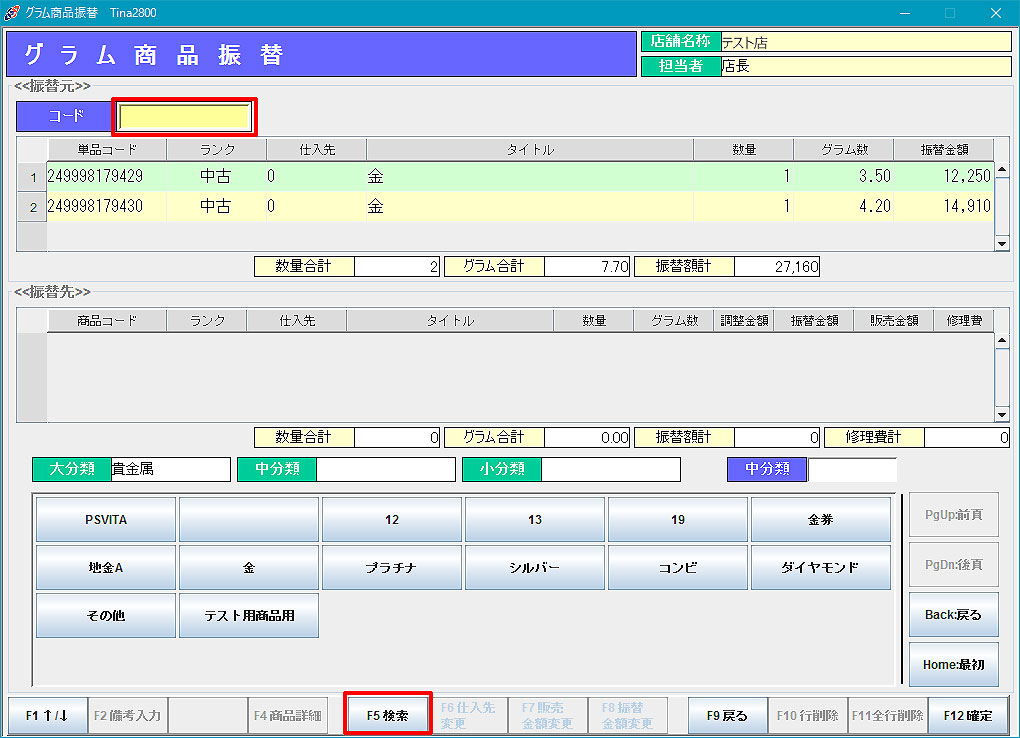Select the プラチナ category button

(391, 567)
